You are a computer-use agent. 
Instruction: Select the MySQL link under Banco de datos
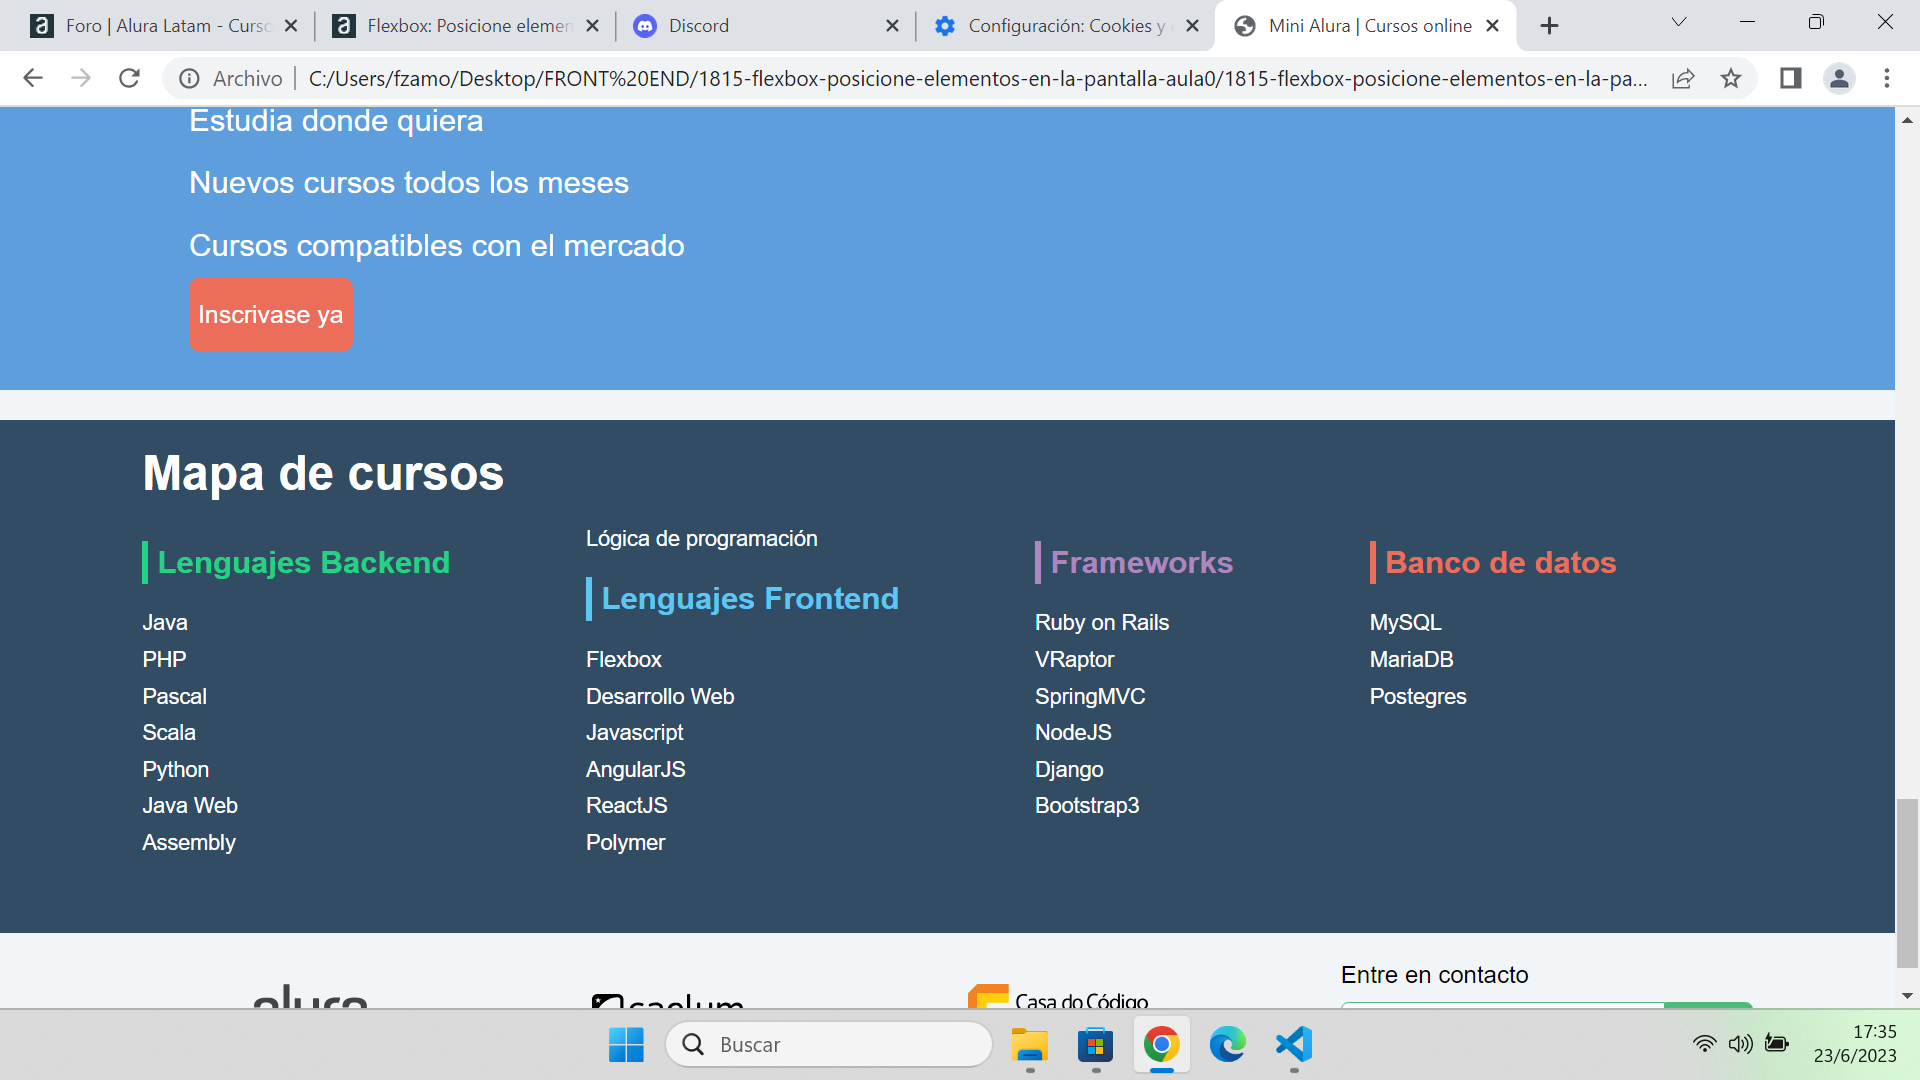tap(1405, 621)
